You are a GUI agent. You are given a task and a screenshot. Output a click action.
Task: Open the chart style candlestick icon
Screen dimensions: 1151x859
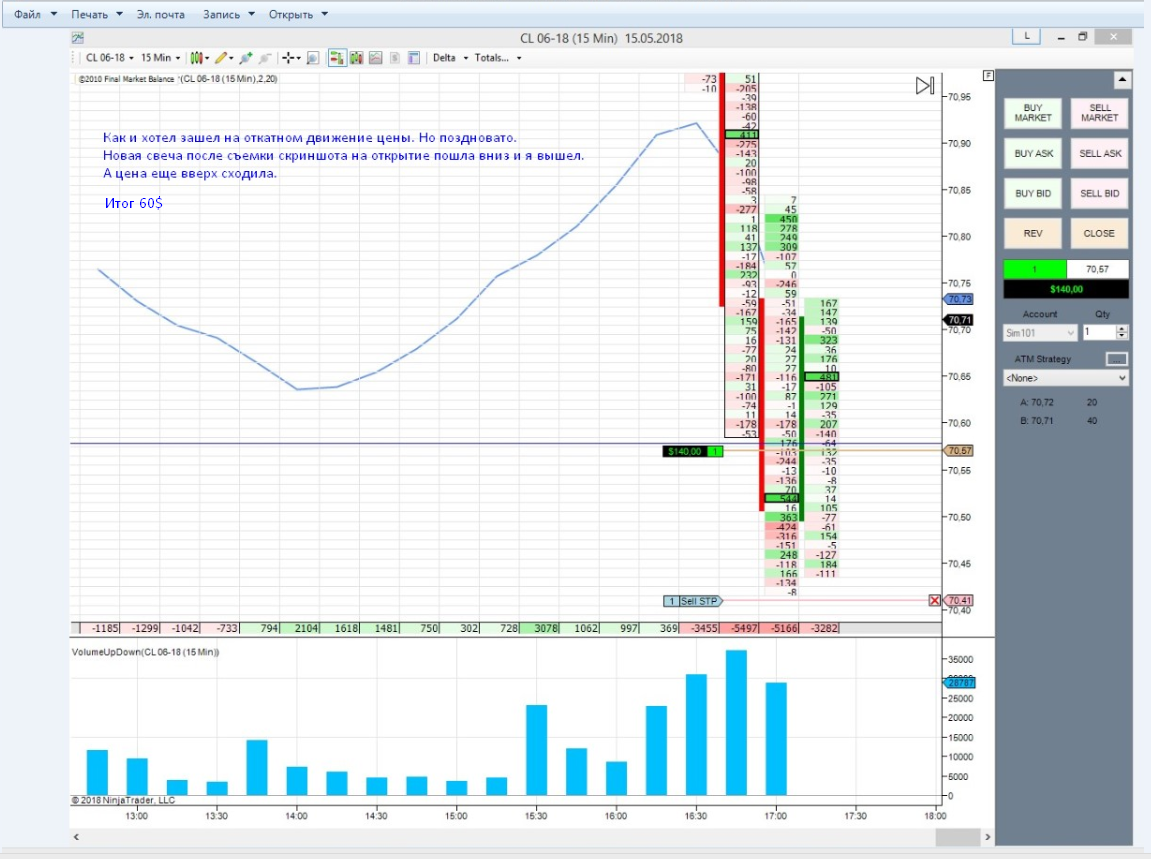click(x=196, y=58)
